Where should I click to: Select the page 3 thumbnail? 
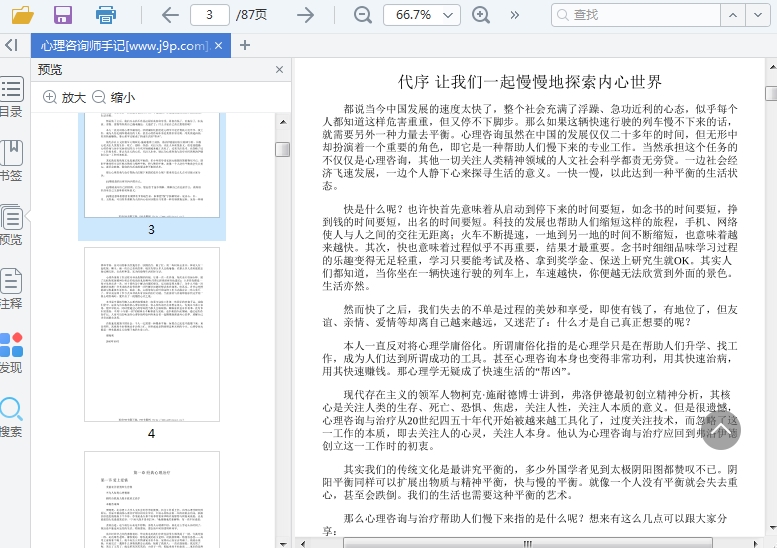[x=152, y=176]
